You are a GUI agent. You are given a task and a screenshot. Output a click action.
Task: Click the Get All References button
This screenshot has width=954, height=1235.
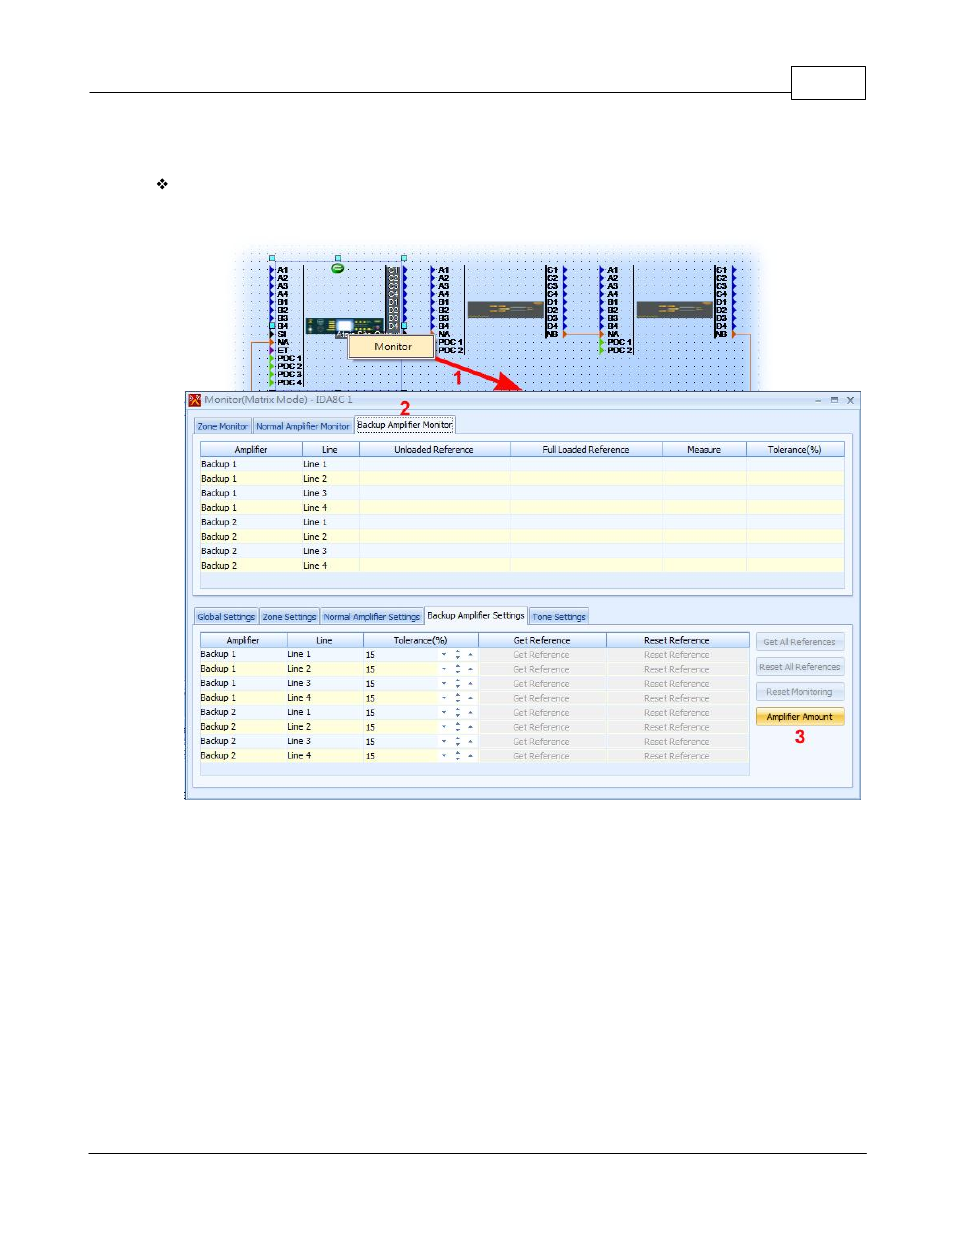pyautogui.click(x=799, y=642)
